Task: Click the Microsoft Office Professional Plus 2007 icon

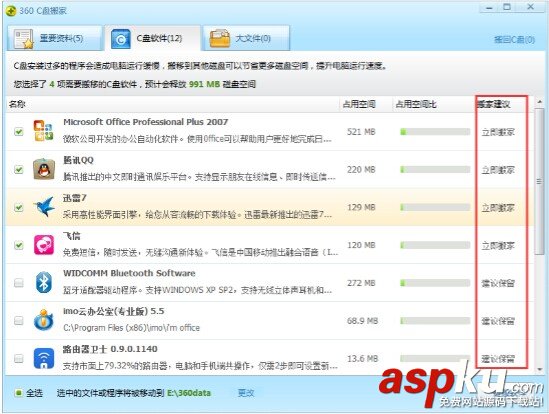Action: pyautogui.click(x=43, y=131)
